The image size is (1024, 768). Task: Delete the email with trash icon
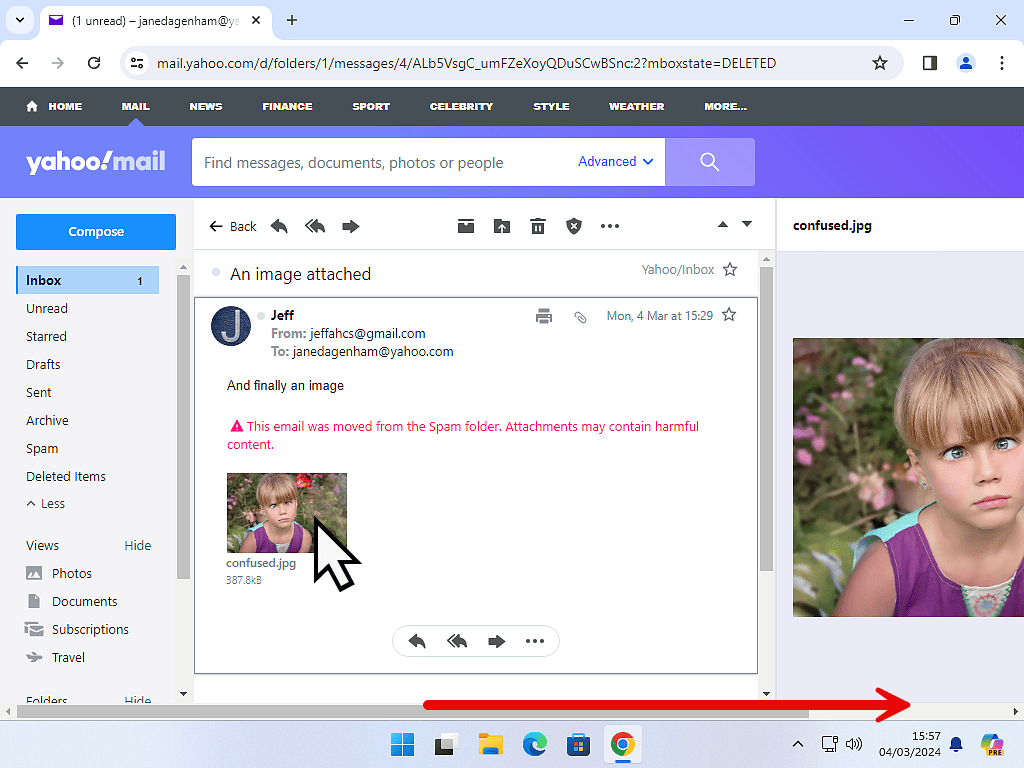click(538, 227)
